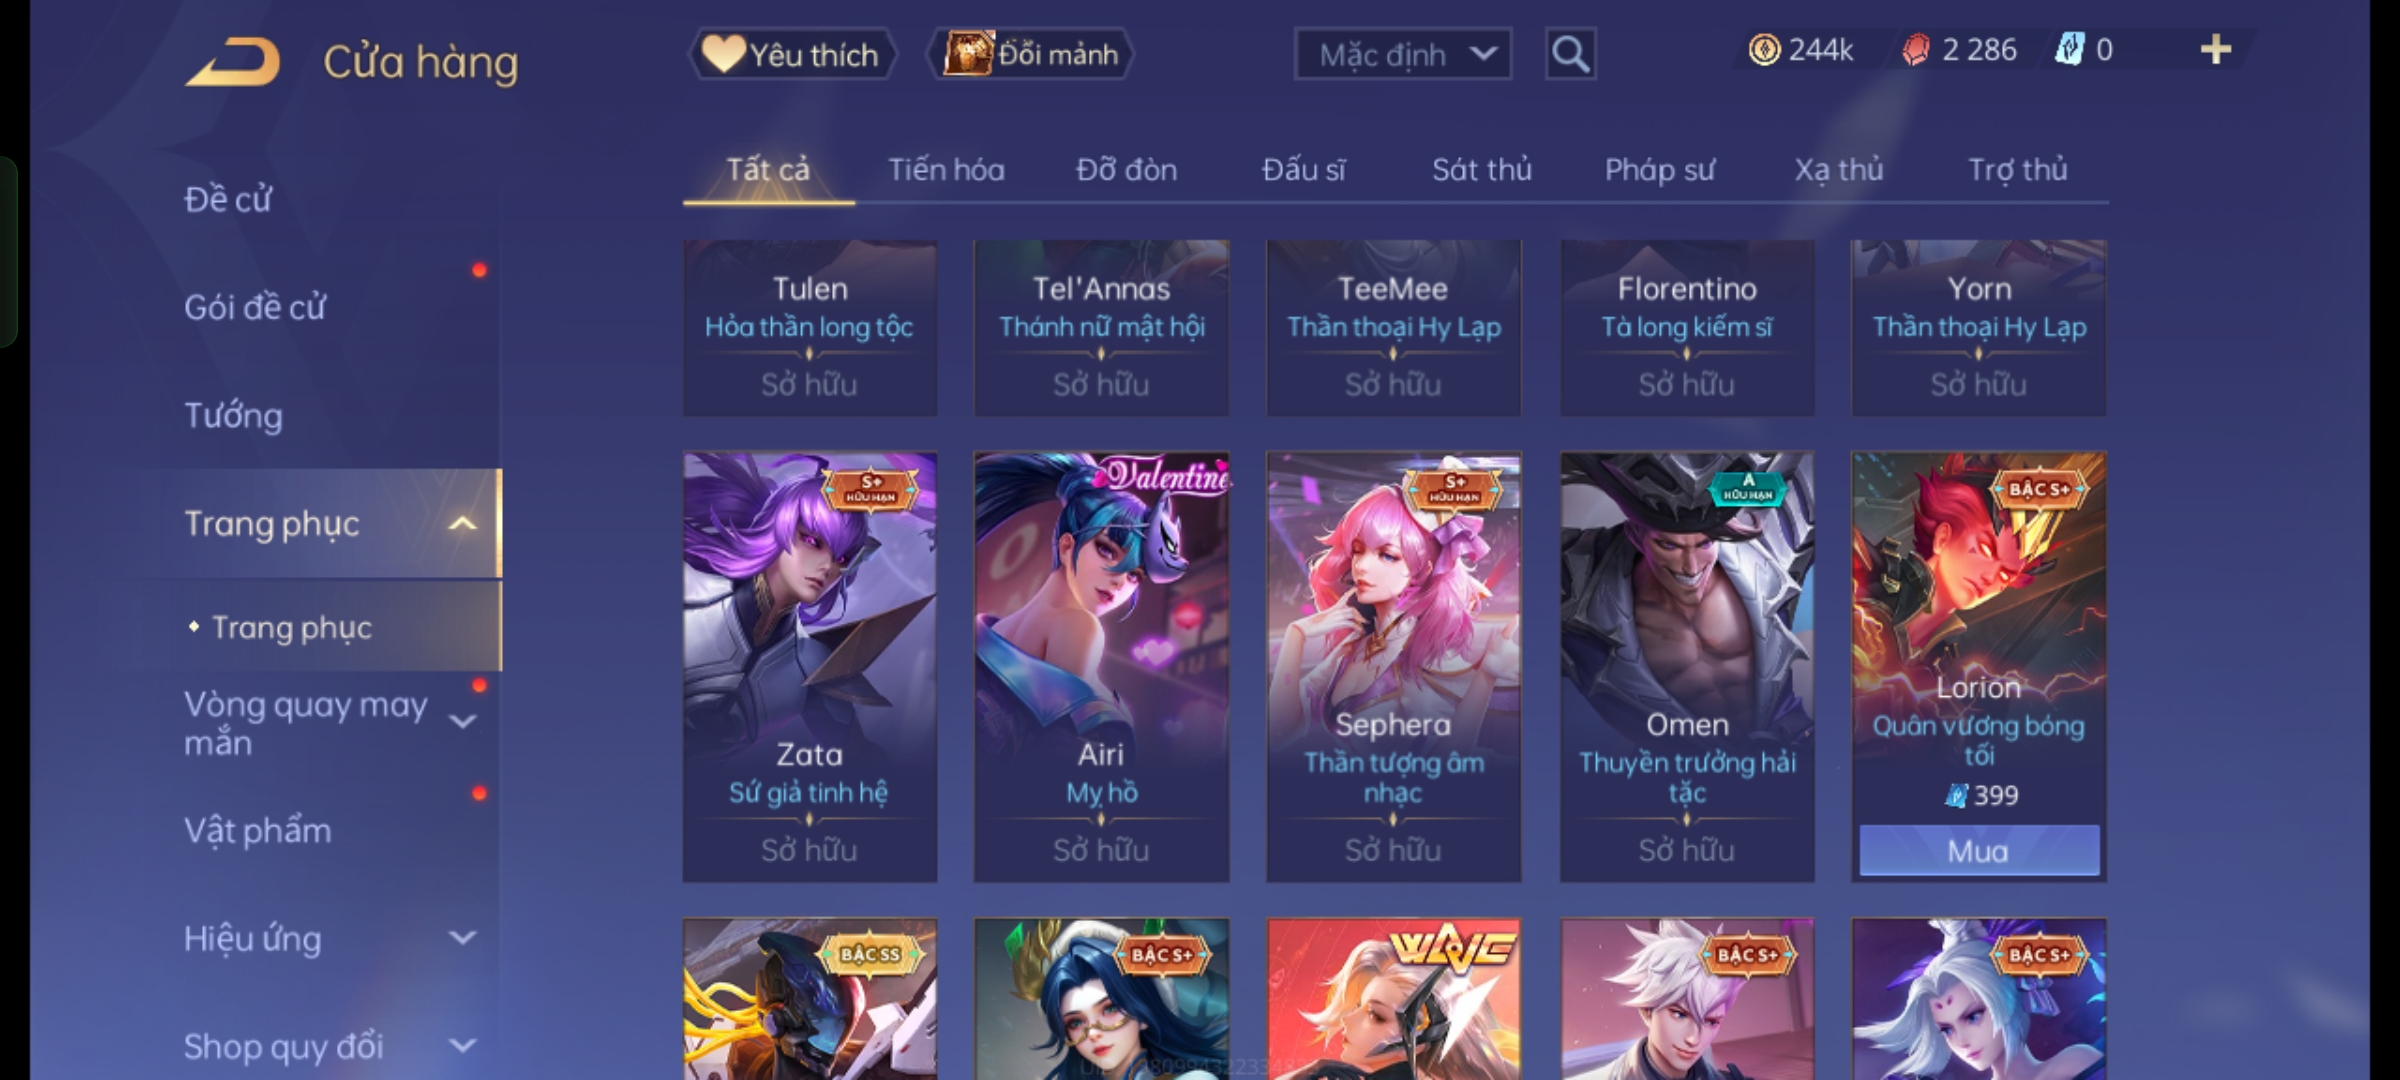Open Yêu thích favorites heart button
Viewport: 2400px width, 1080px height.
click(792, 54)
